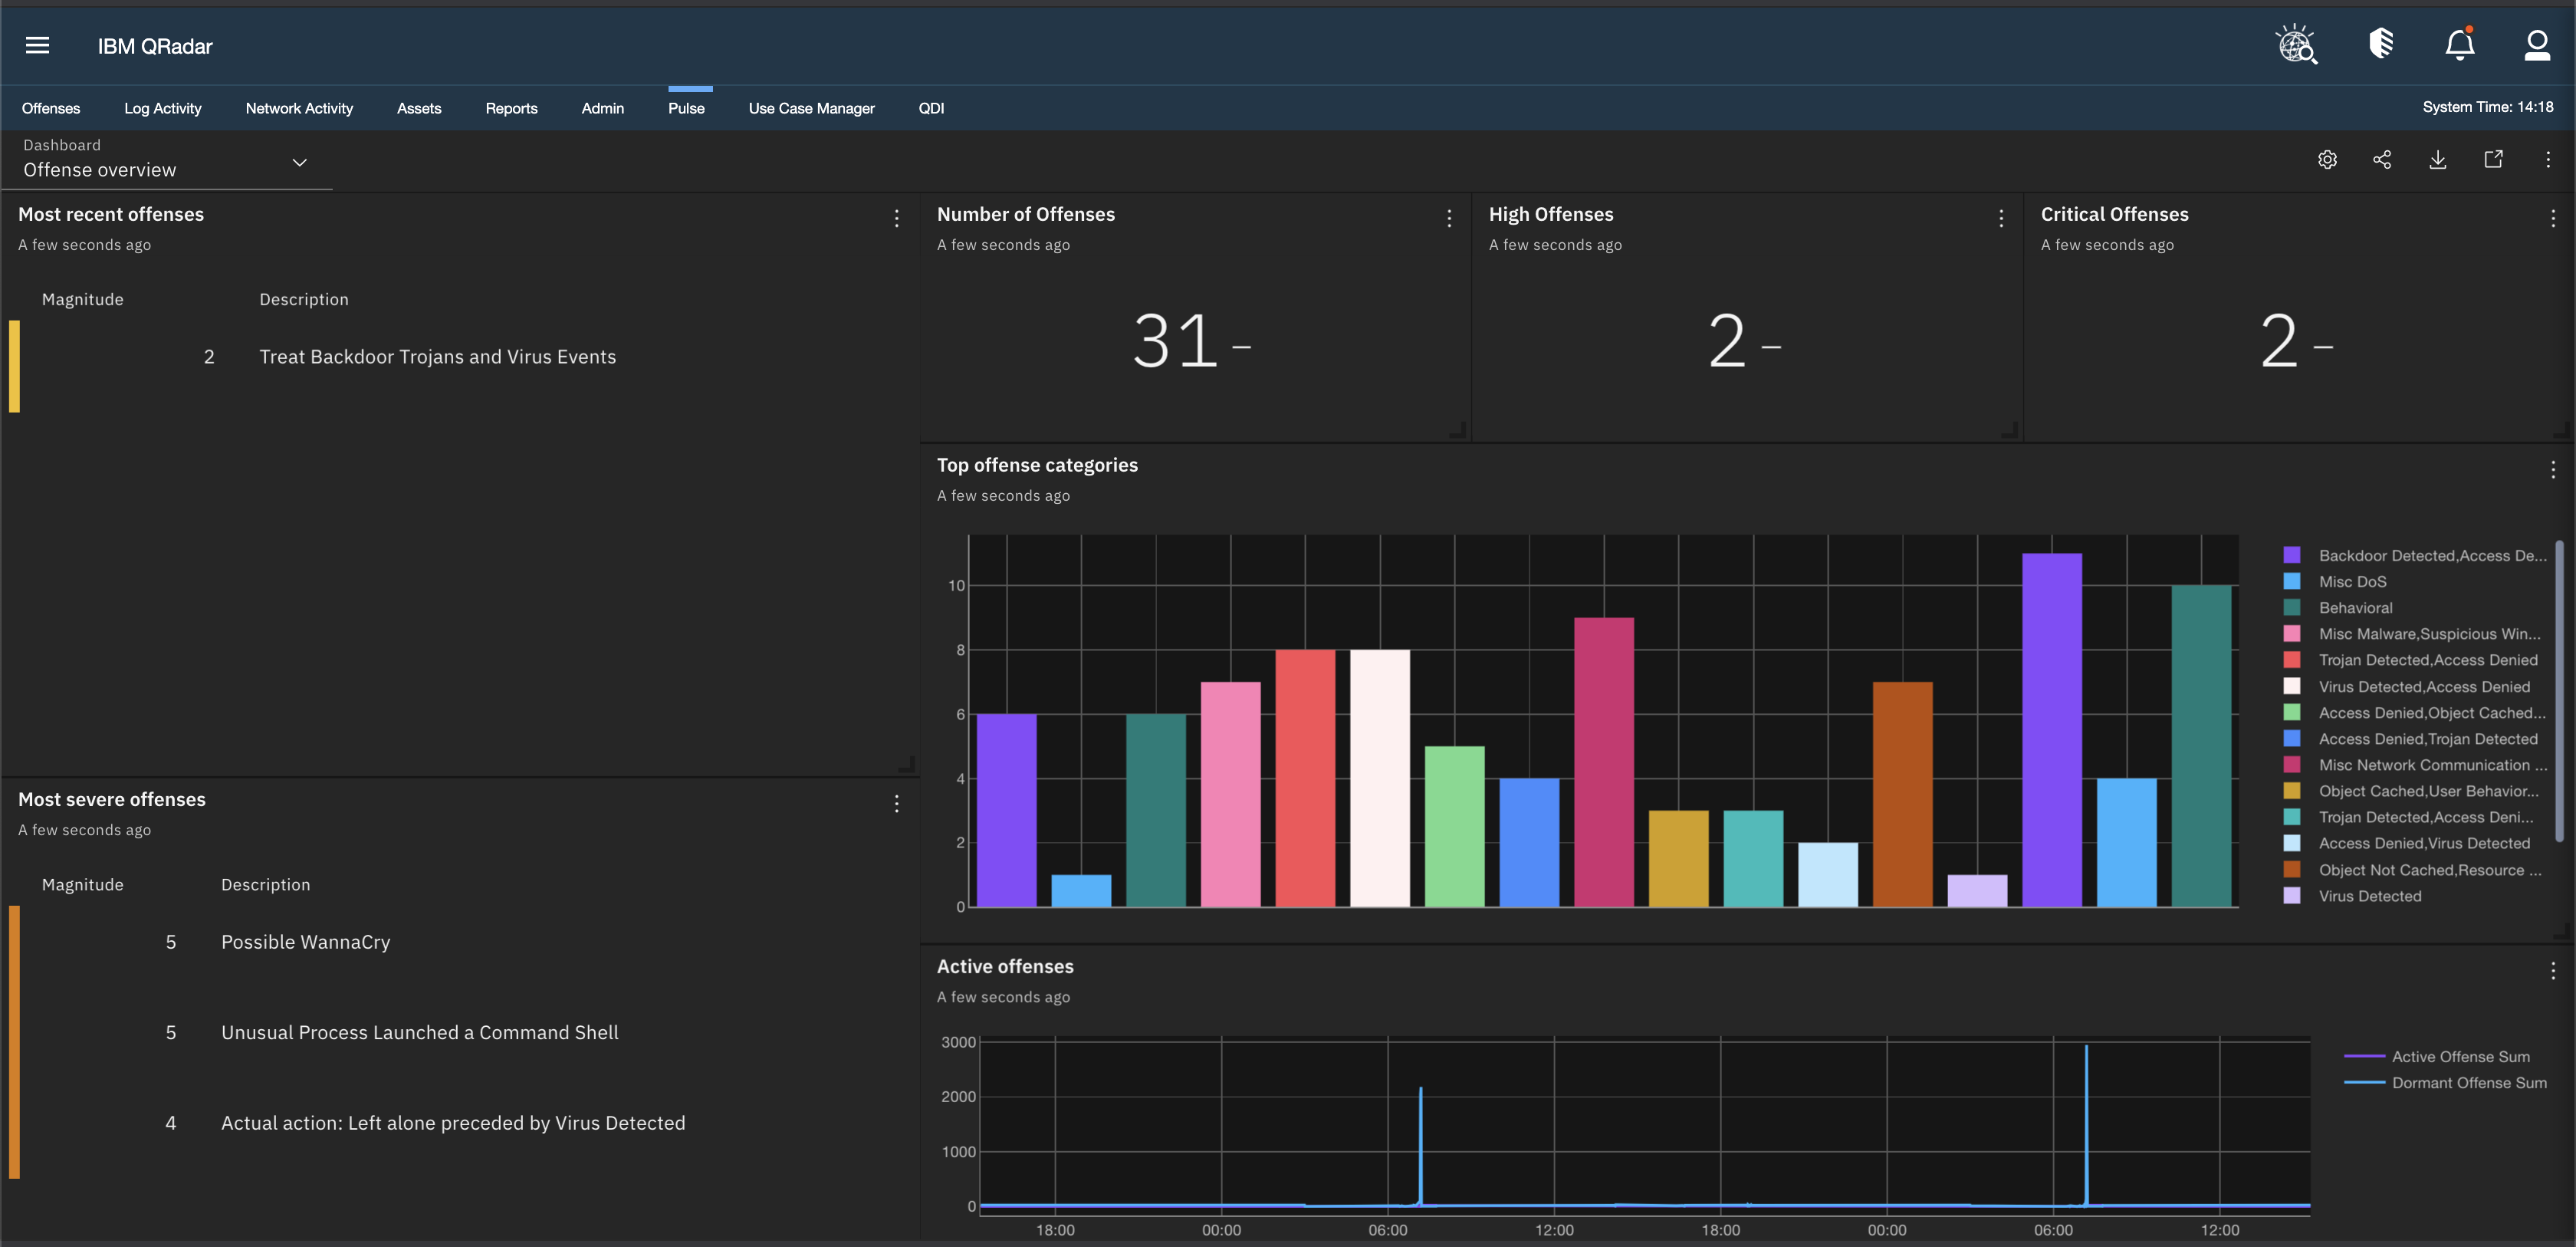
Task: Toggle Active Offense Sum legend series
Action: tap(2460, 1057)
